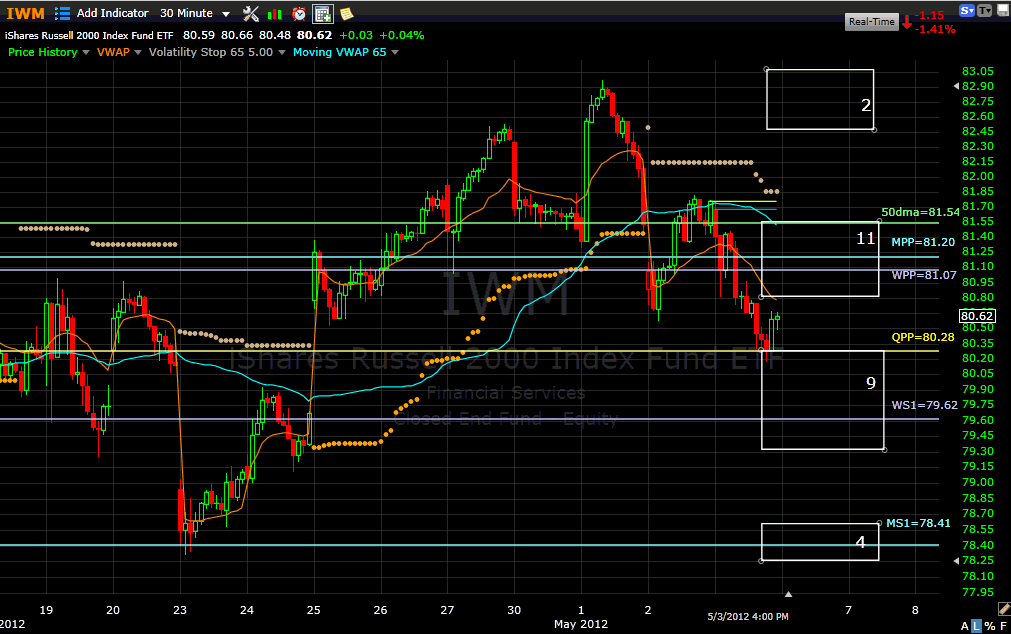This screenshot has height=634, width=1011.
Task: Click the QPP=80.28 pivot label
Action: click(923, 337)
